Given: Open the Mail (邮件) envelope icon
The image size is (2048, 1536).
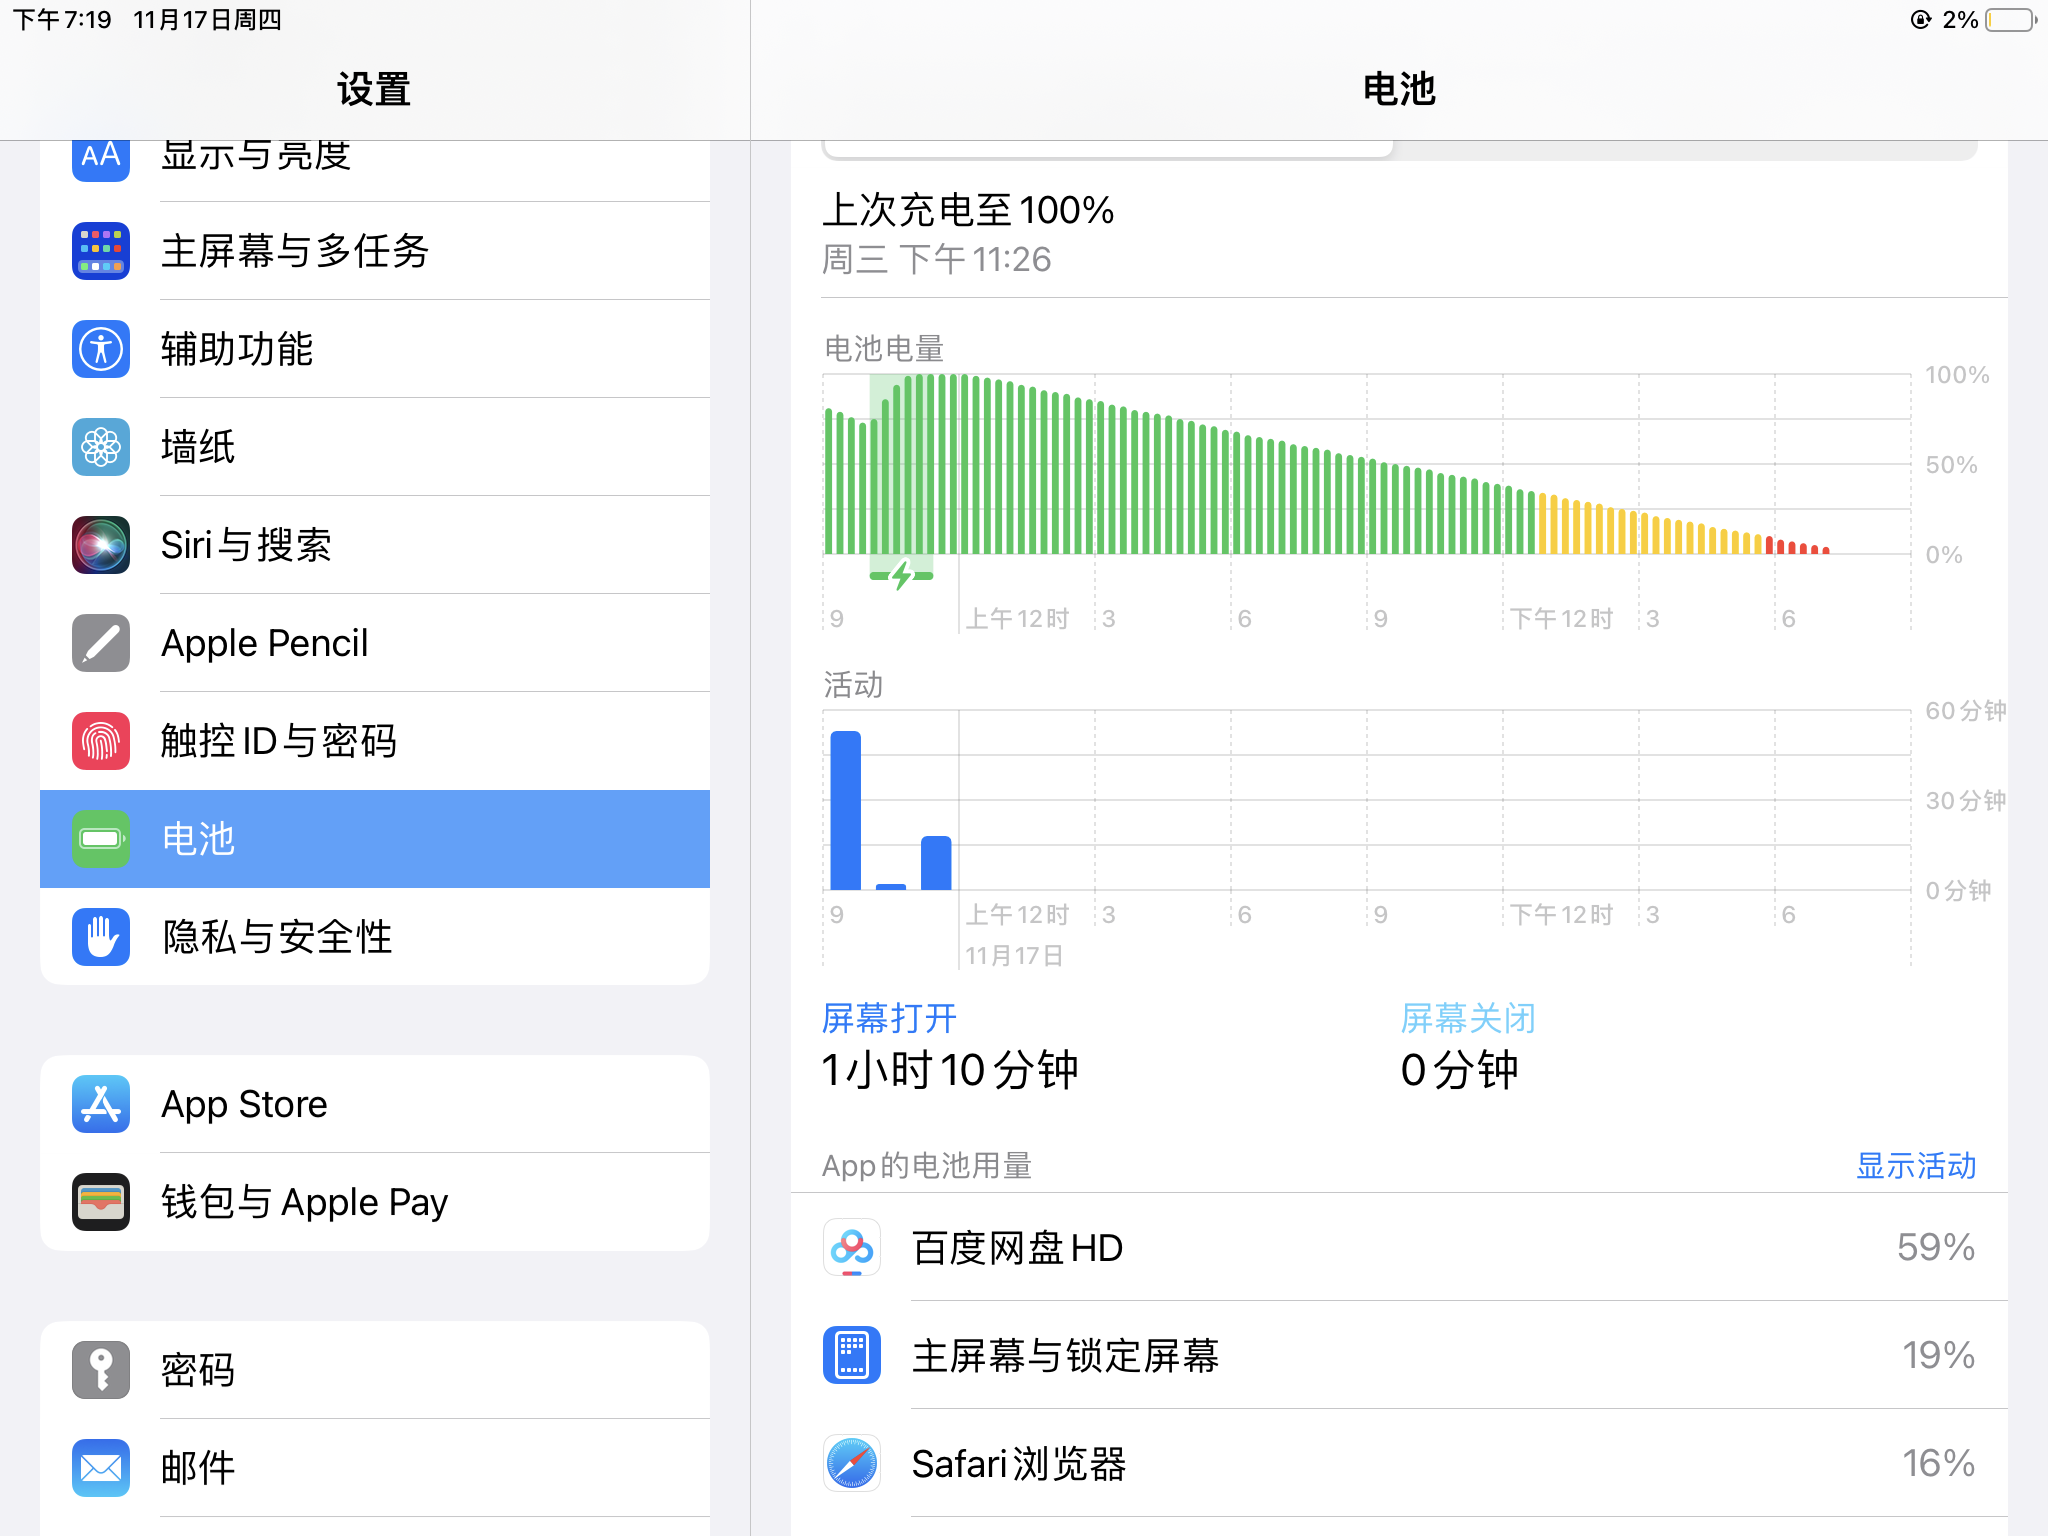Looking at the screenshot, I should coord(101,1468).
